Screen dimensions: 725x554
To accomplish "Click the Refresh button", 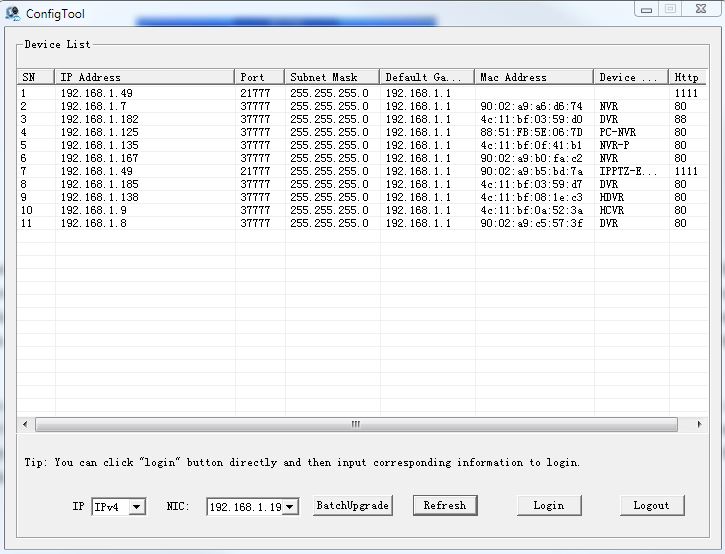I will 445,505.
